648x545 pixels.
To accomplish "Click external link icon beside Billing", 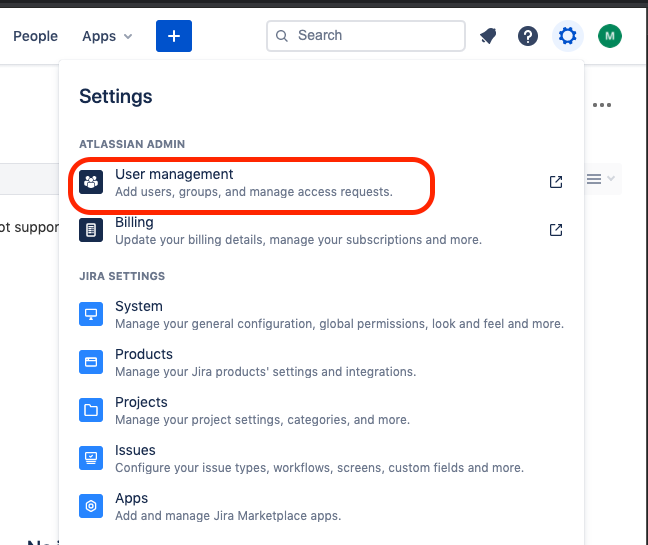I will [x=556, y=230].
